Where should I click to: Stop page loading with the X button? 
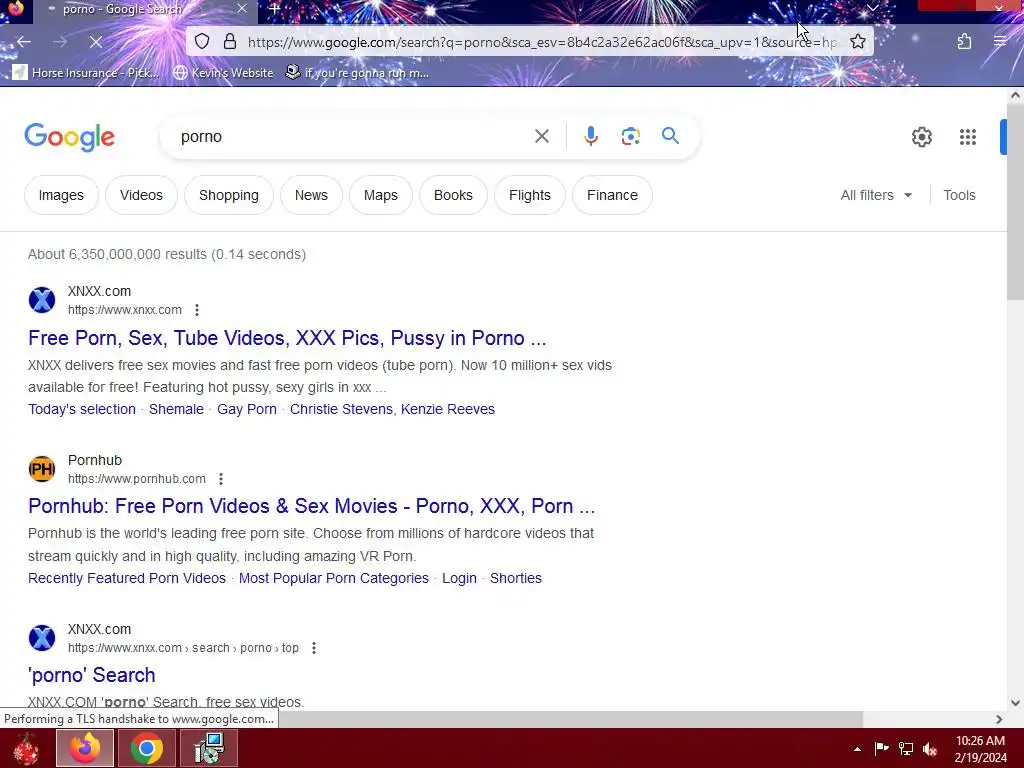coord(95,42)
